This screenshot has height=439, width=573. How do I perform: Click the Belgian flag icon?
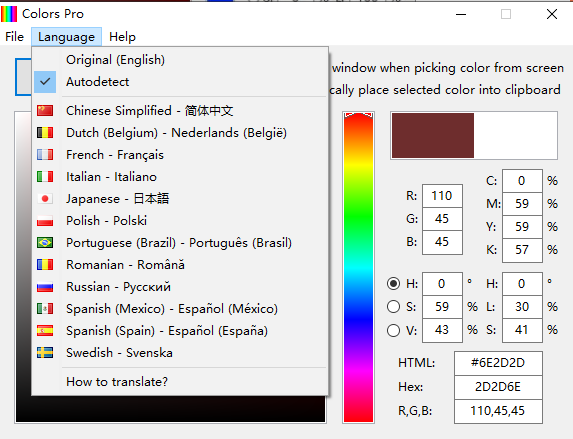[45, 133]
